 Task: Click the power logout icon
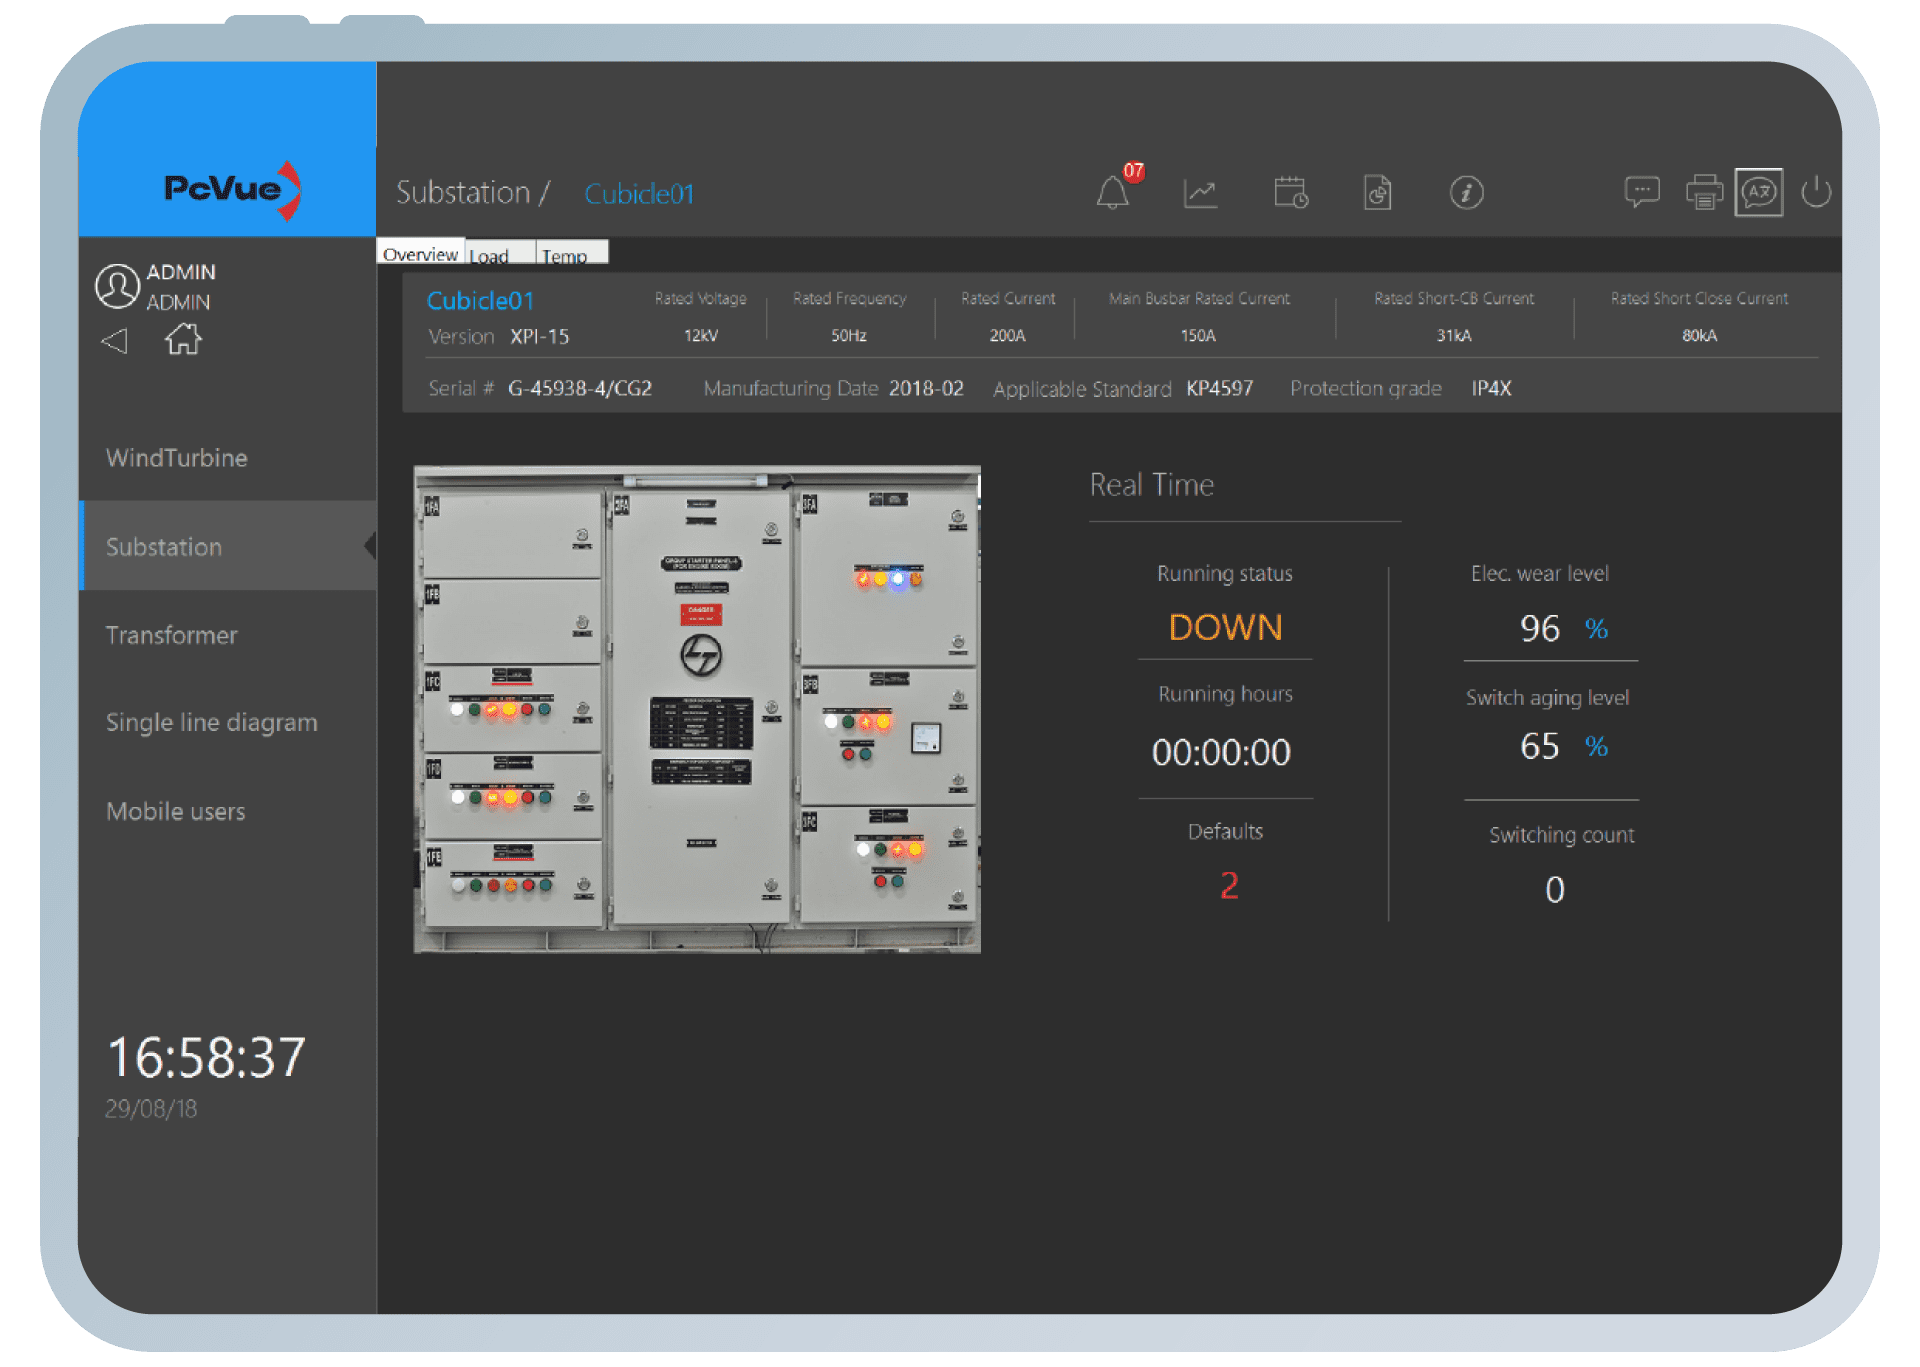pyautogui.click(x=1816, y=192)
